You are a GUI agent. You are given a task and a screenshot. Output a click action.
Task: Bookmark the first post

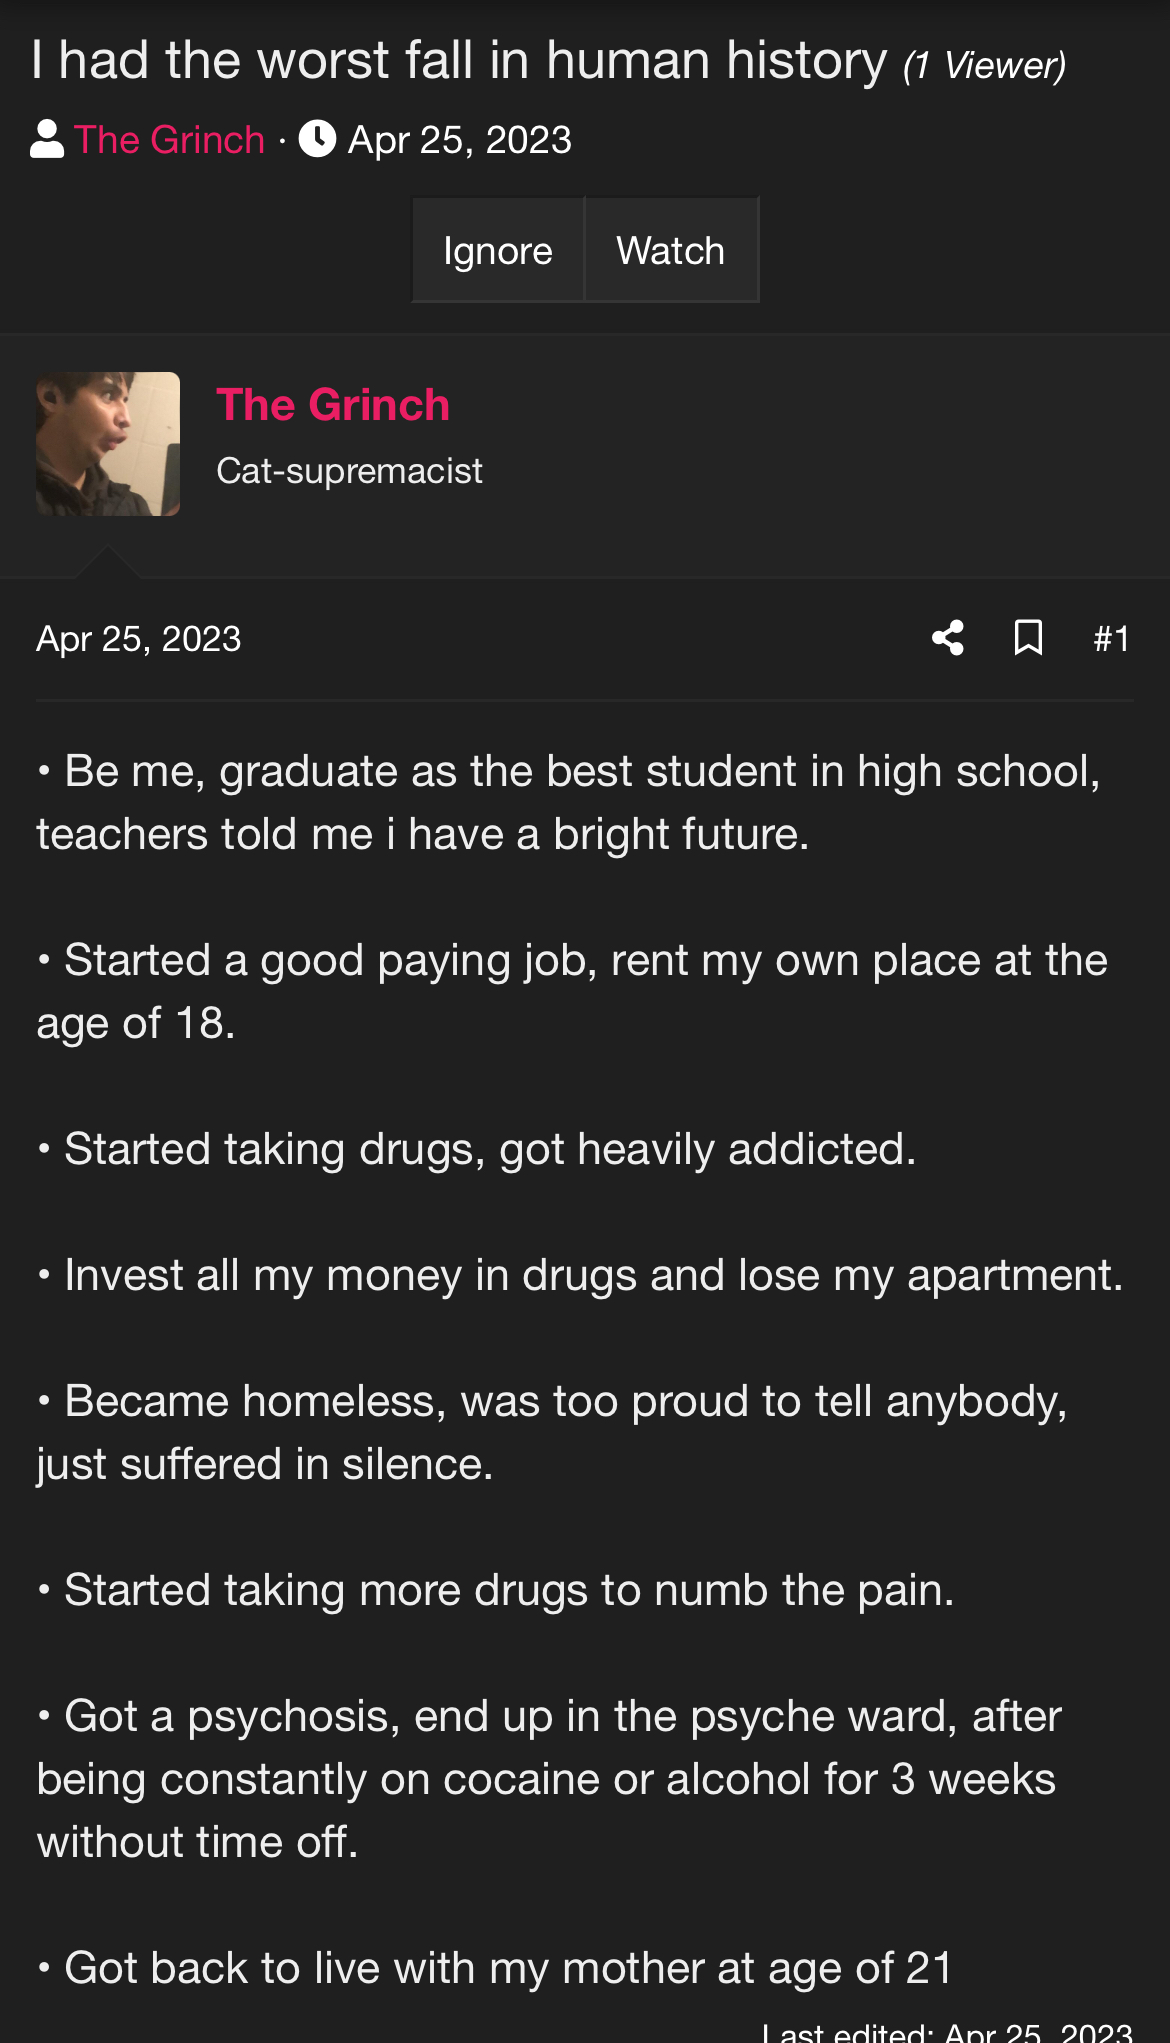point(1028,638)
